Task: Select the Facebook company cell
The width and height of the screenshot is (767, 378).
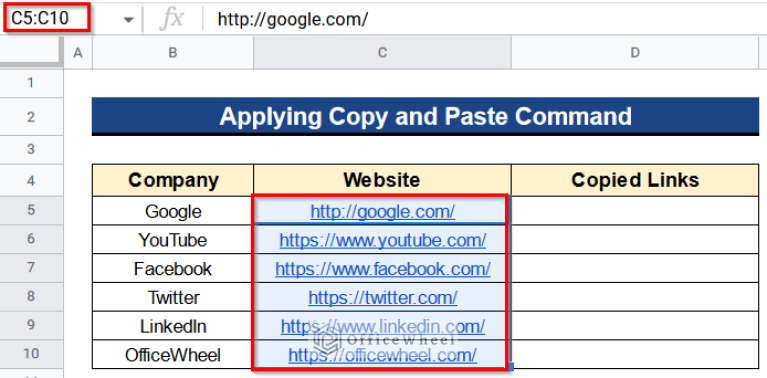Action: (173, 268)
